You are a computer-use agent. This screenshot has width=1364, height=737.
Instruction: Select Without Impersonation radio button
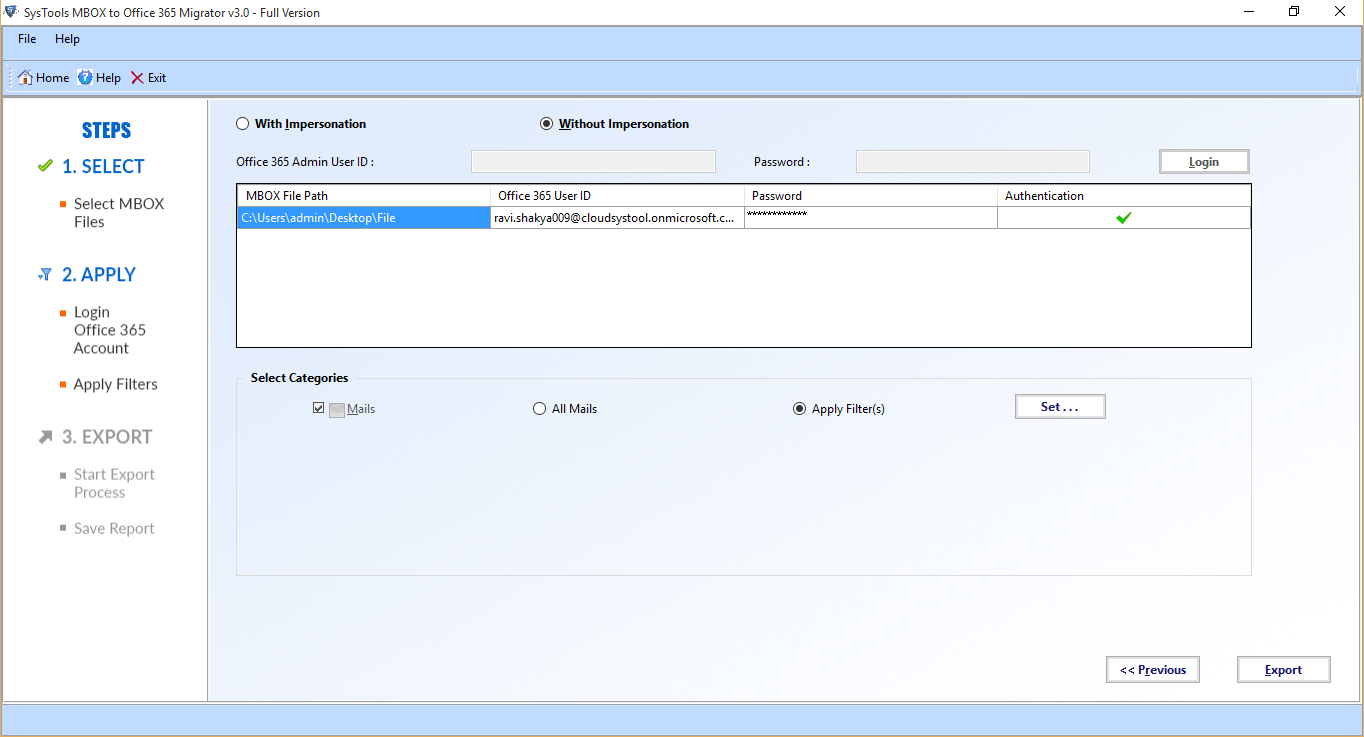[x=546, y=124]
